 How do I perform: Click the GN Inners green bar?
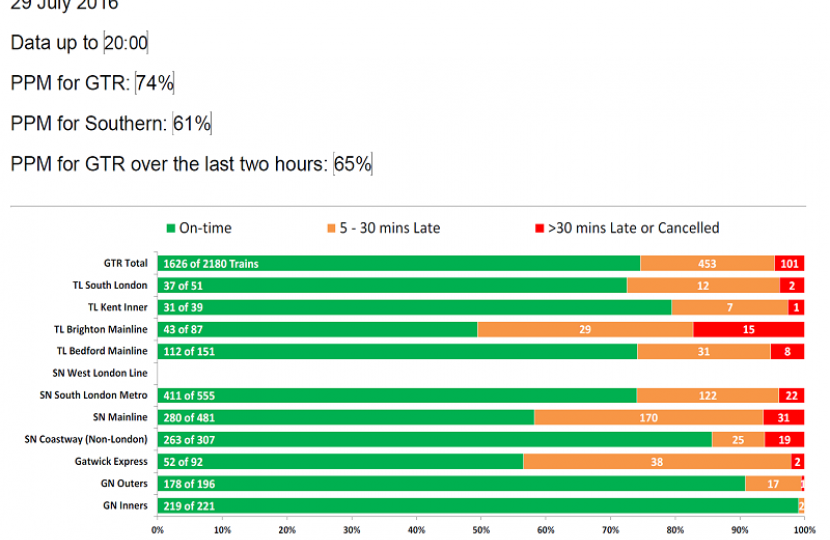[x=477, y=506]
